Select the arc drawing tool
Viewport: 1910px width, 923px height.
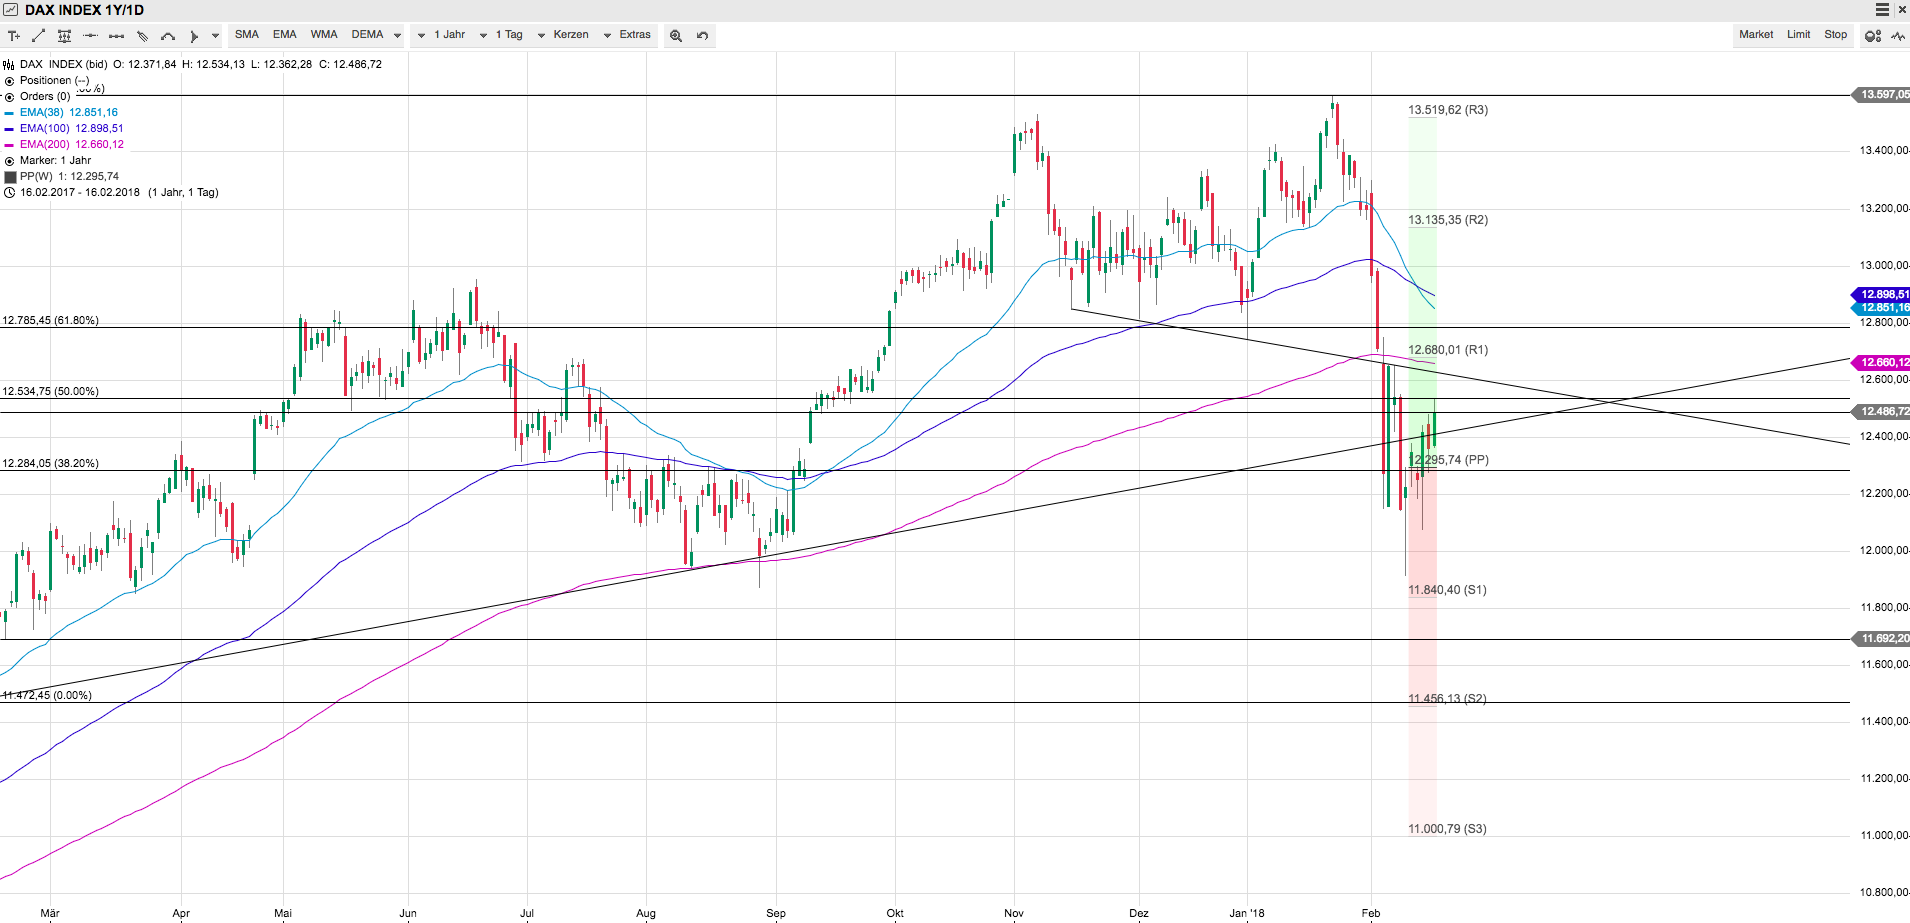coord(168,35)
